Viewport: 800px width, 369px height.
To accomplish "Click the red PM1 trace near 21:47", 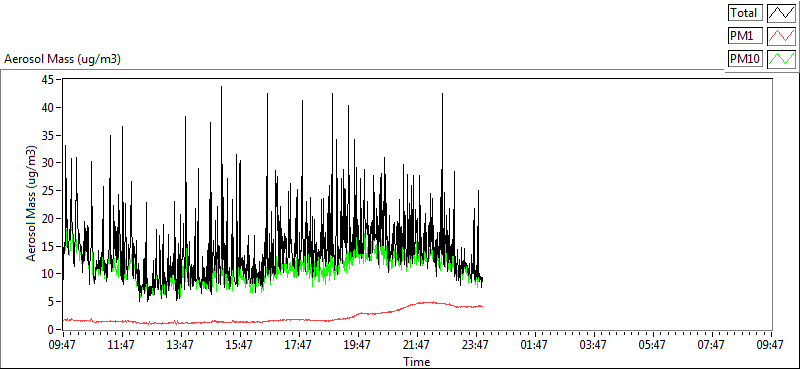I will click(x=416, y=304).
